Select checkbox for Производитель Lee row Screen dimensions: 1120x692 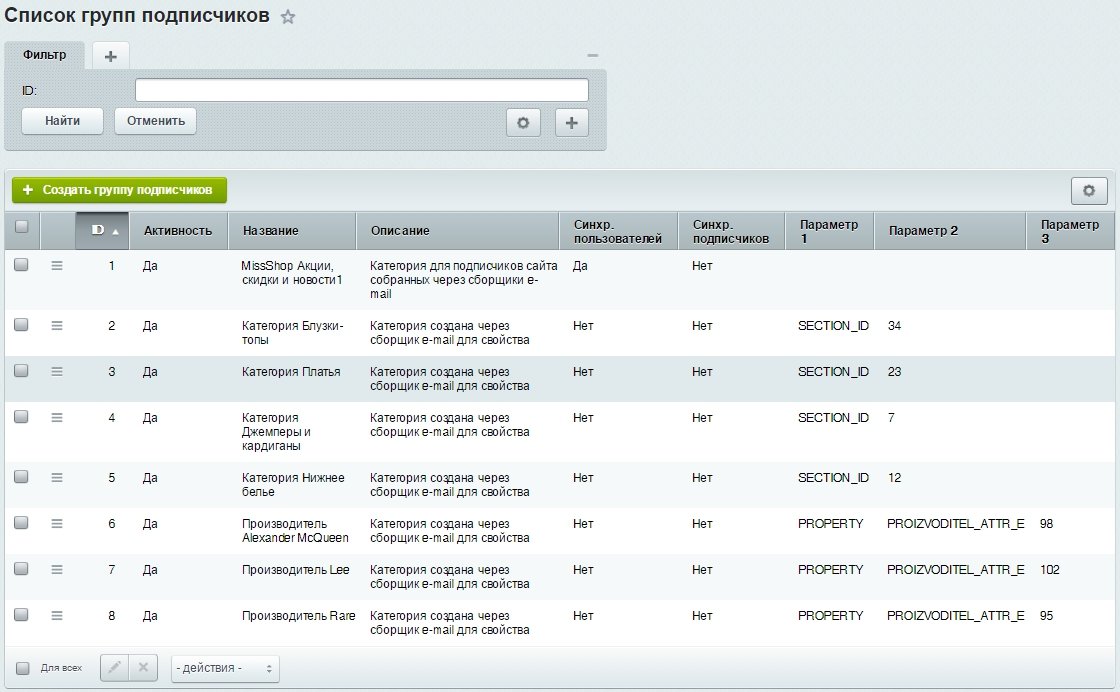21,568
